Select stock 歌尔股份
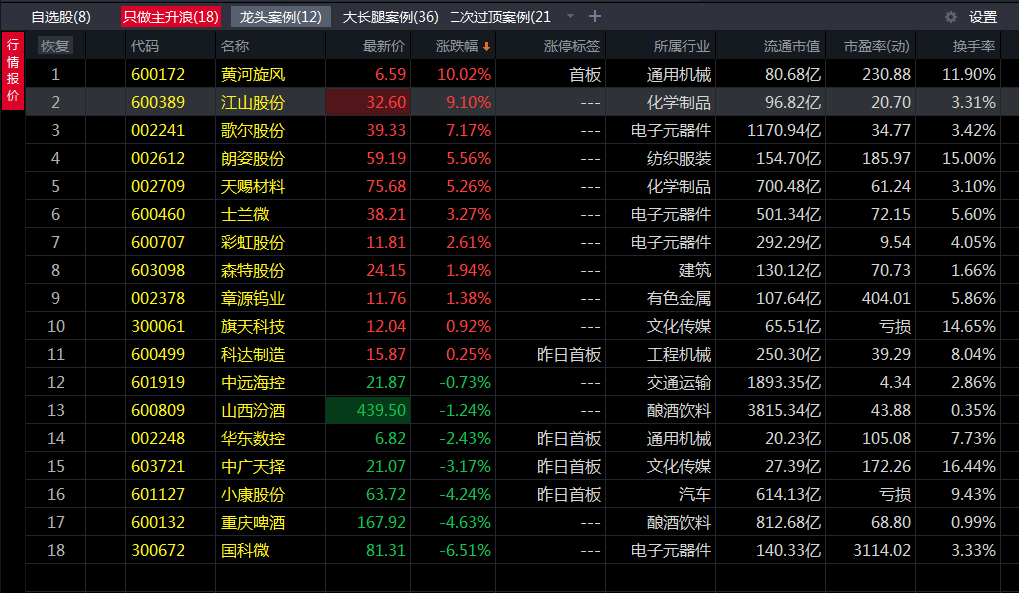Image resolution: width=1019 pixels, height=593 pixels. 253,131
